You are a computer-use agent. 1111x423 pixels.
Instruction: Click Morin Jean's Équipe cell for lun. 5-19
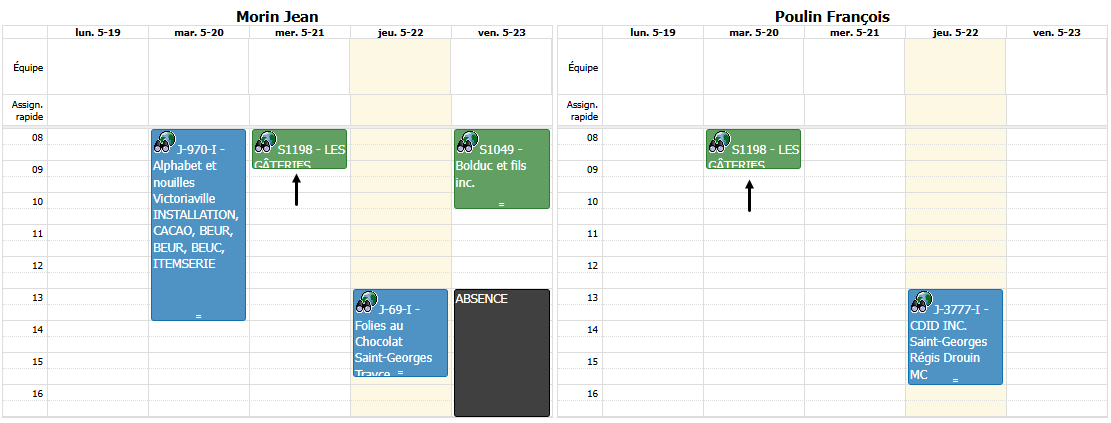click(x=98, y=67)
